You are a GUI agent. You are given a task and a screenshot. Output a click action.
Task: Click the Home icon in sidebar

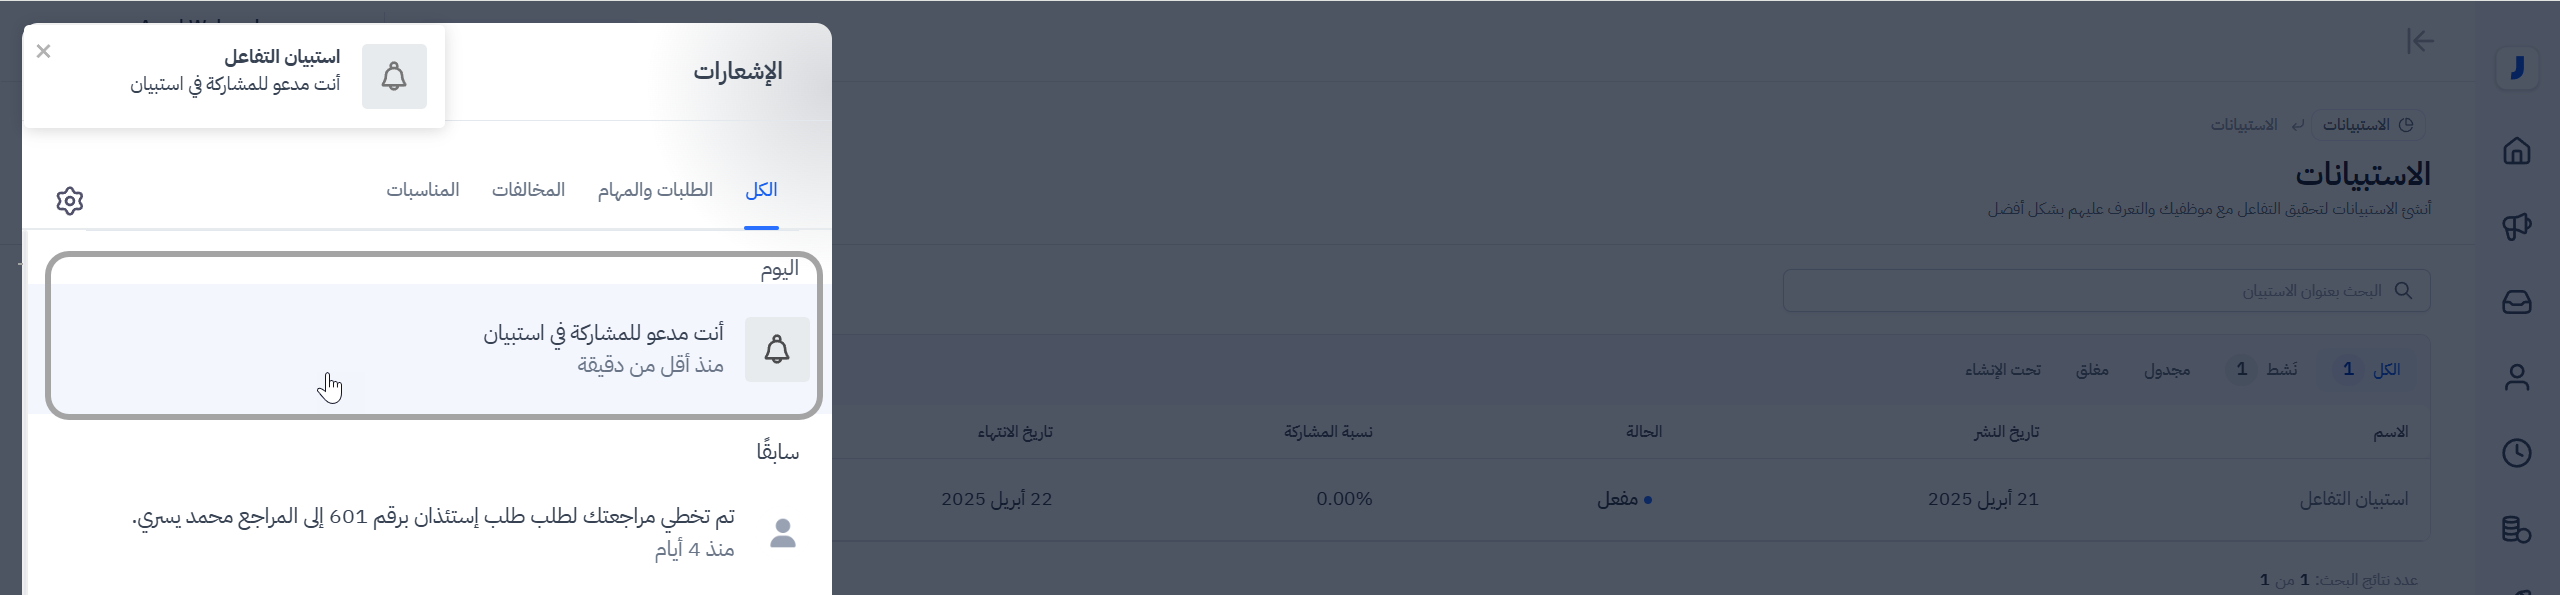point(2516,151)
